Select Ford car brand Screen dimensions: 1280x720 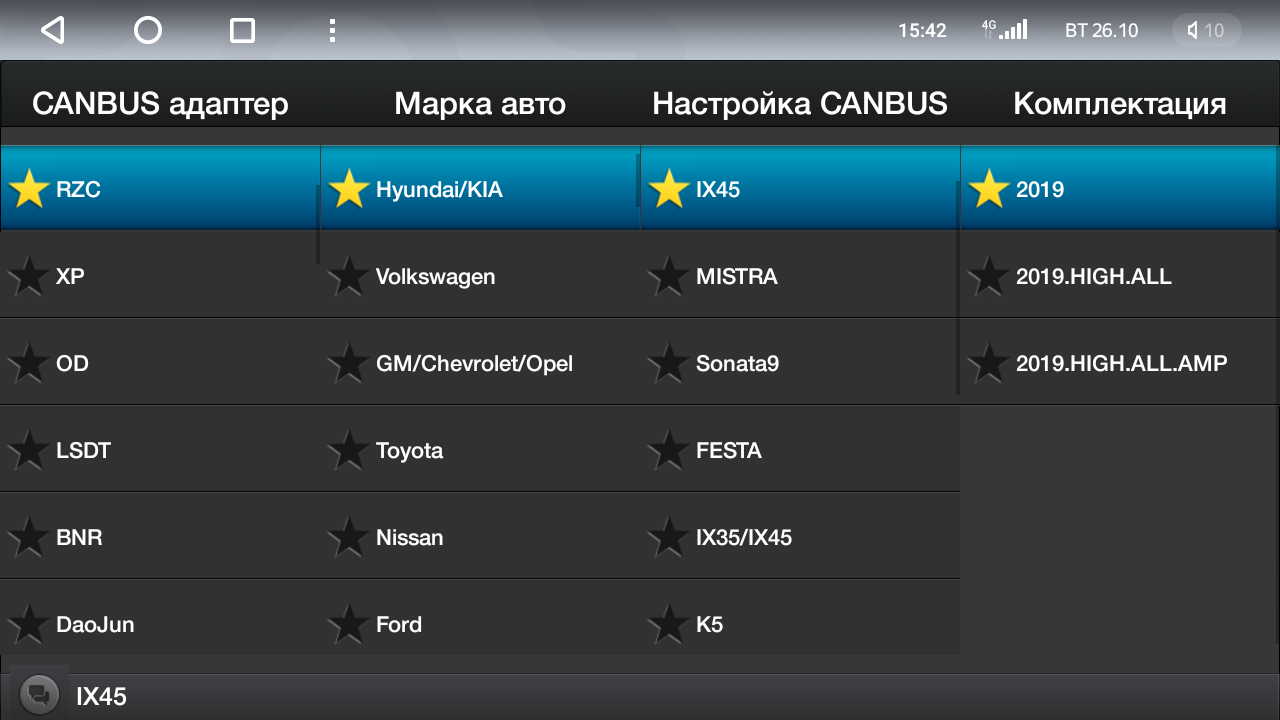click(x=480, y=618)
